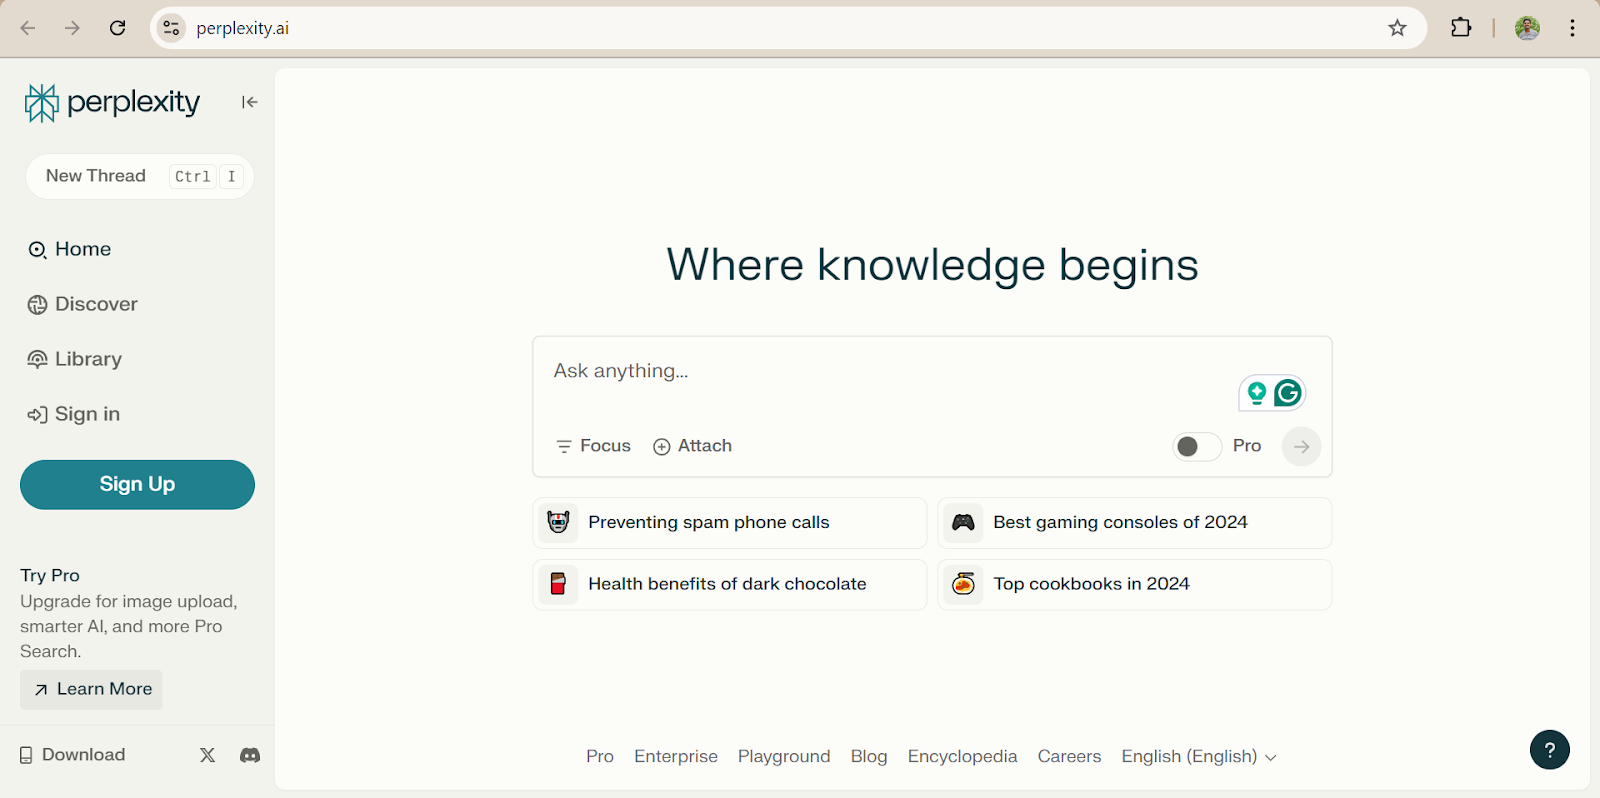Open the Blog footer link
This screenshot has height=798, width=1600.
869,756
